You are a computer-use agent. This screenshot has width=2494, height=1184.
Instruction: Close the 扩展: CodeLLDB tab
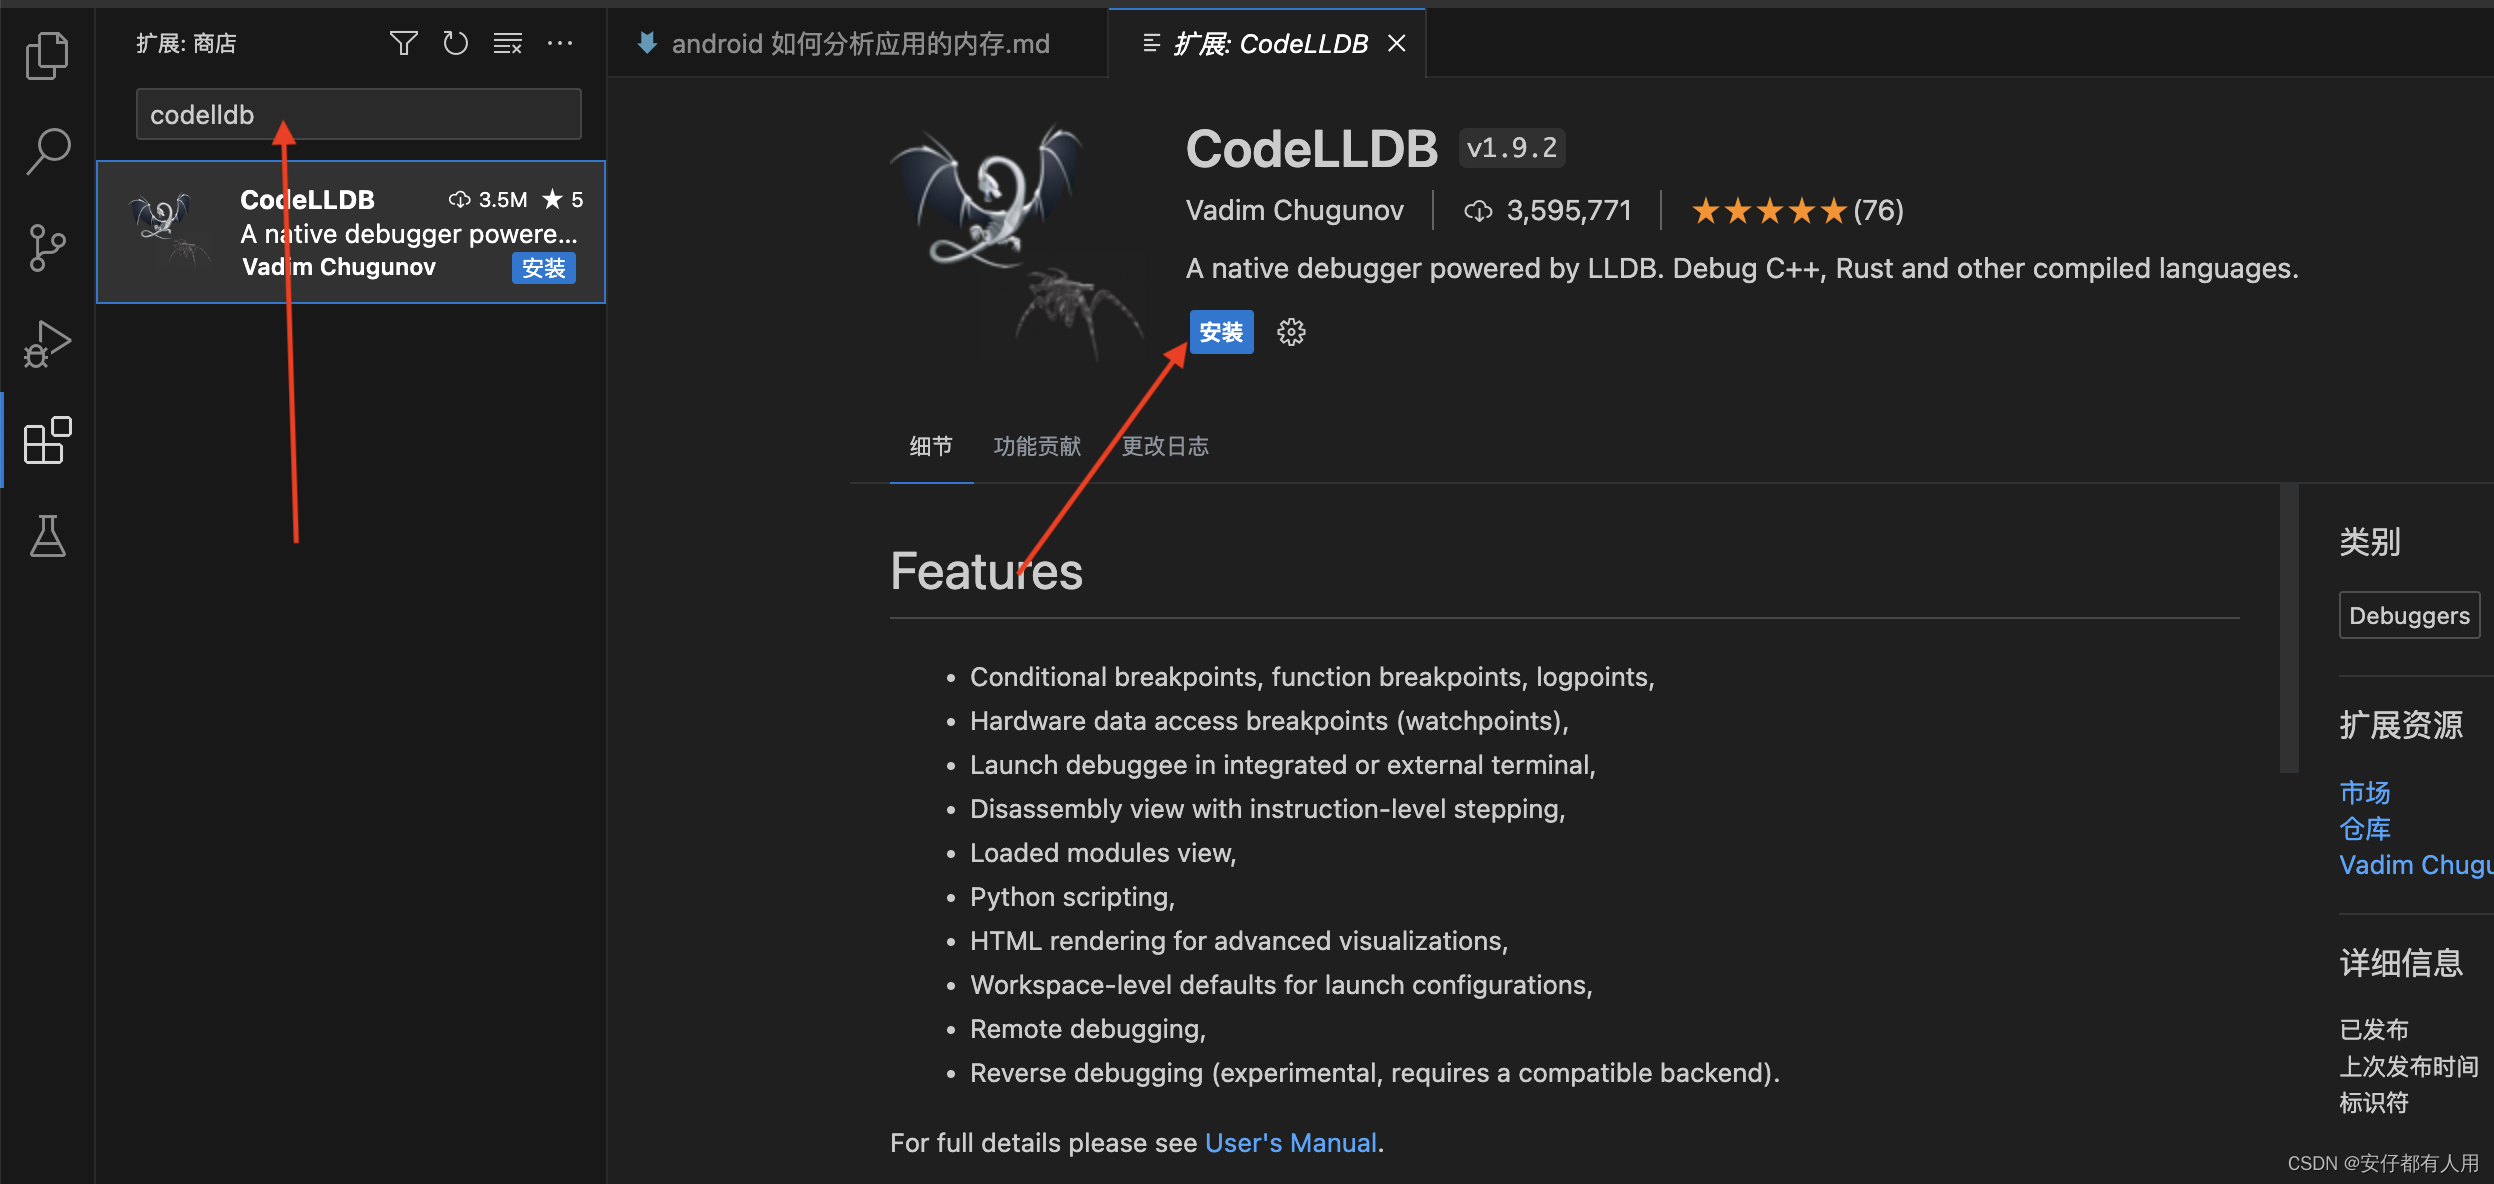point(1396,43)
